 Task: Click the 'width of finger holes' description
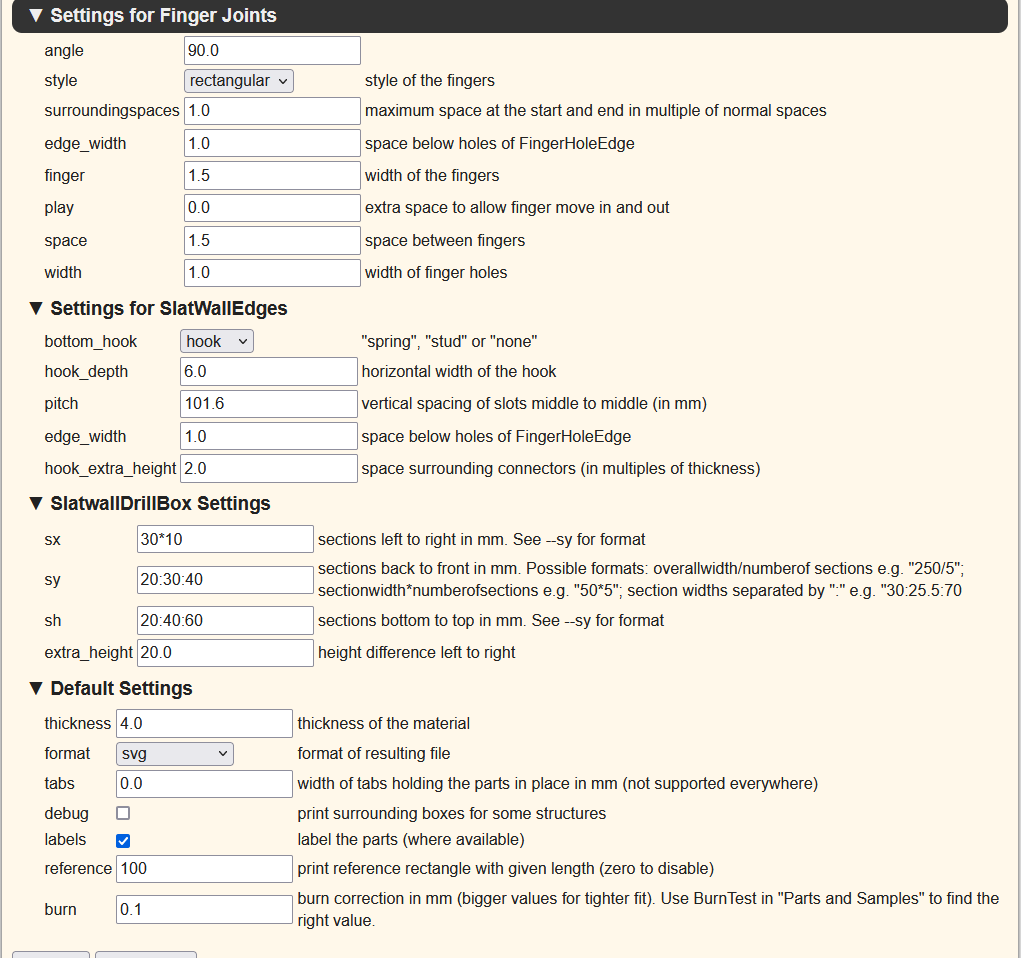(436, 273)
